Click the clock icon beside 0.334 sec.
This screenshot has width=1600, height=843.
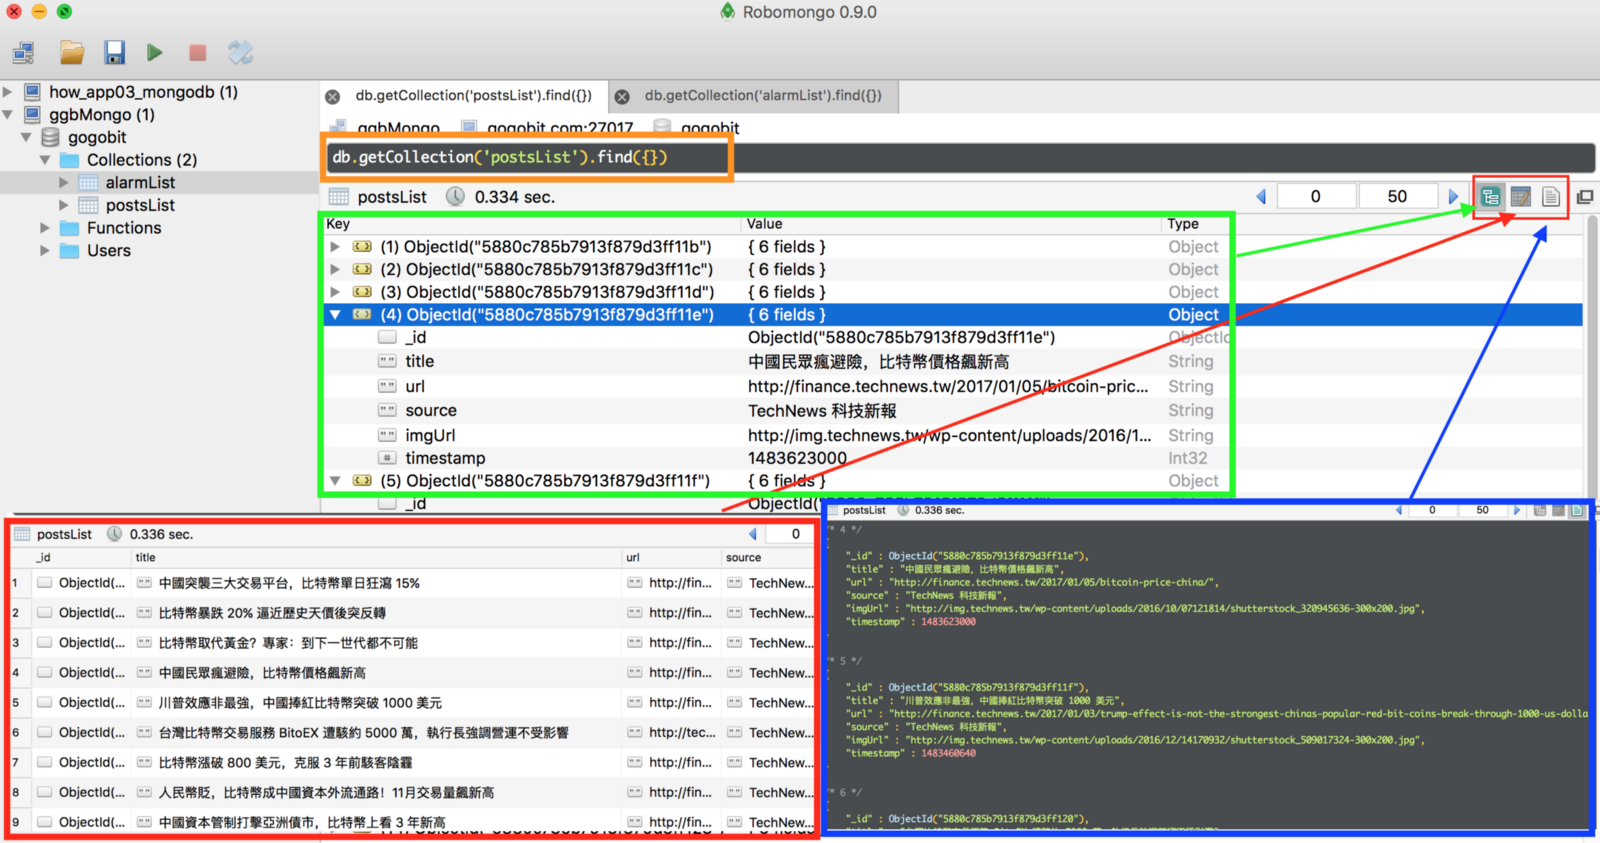(455, 197)
